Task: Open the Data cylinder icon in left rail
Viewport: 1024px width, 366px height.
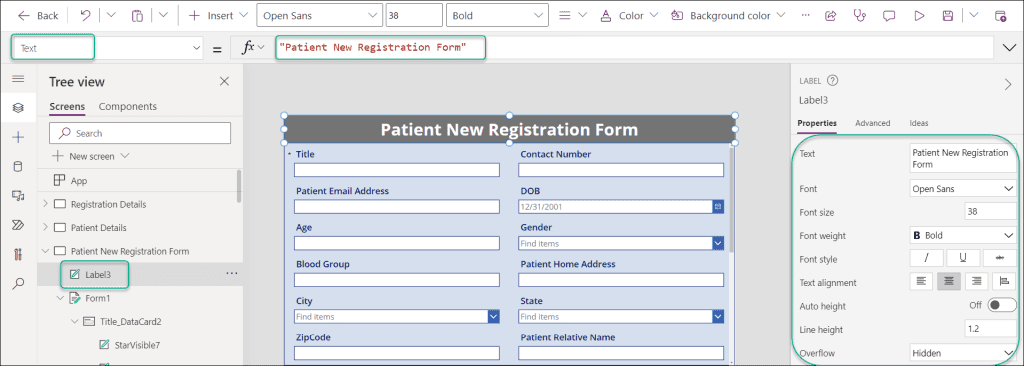Action: click(18, 166)
